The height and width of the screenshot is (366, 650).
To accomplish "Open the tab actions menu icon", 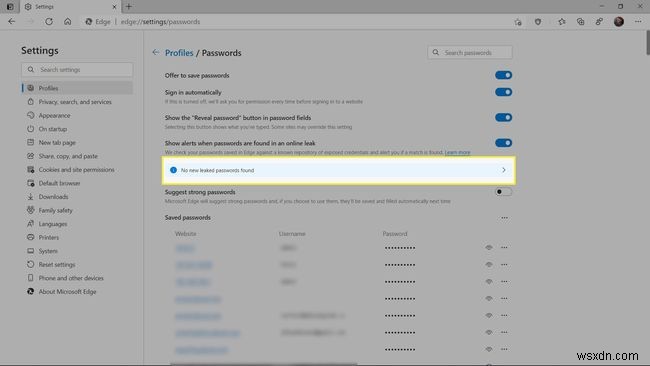I will click(10, 7).
